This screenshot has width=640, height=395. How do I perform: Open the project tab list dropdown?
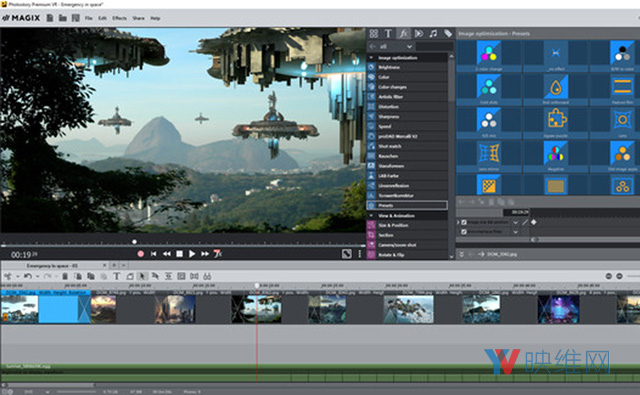[123, 266]
